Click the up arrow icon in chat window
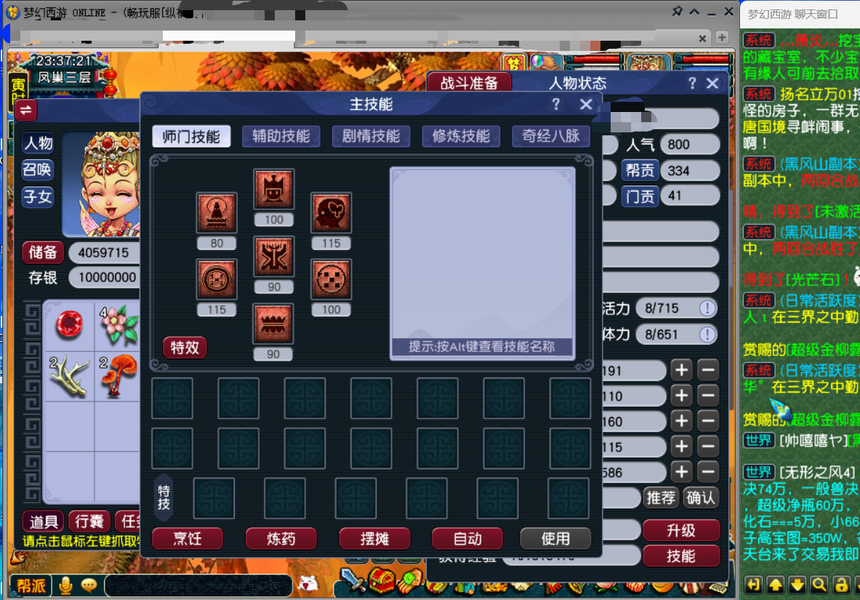 775,585
